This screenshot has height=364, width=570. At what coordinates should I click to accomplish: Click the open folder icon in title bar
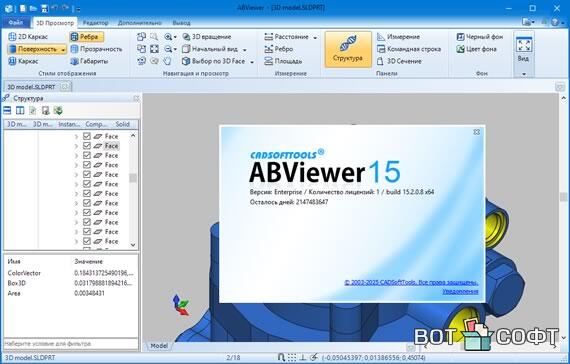point(33,8)
